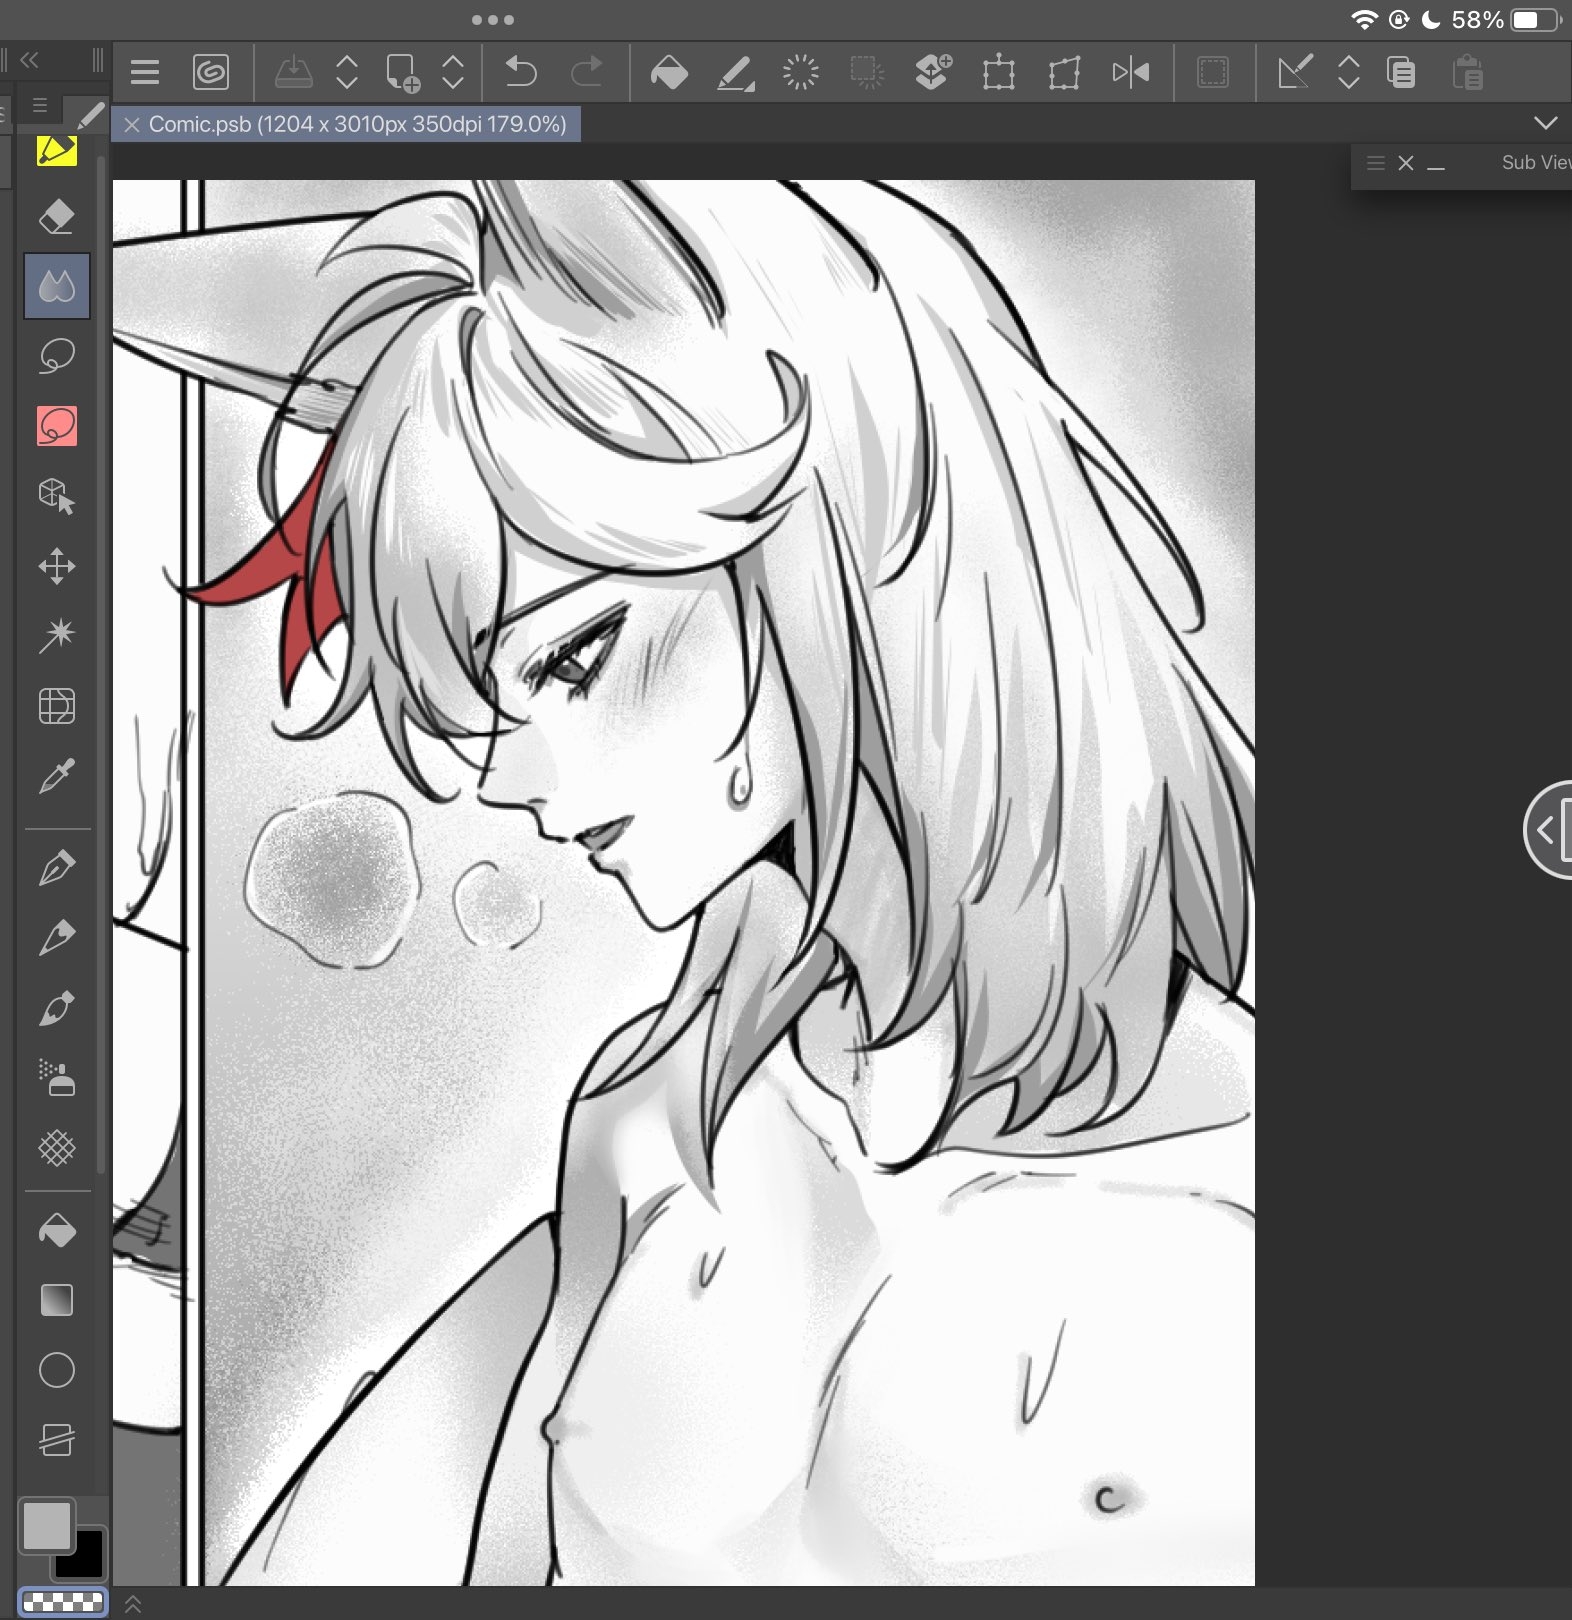Screen dimensions: 1572x1620
Task: Select the Eraser tool
Action: click(56, 216)
